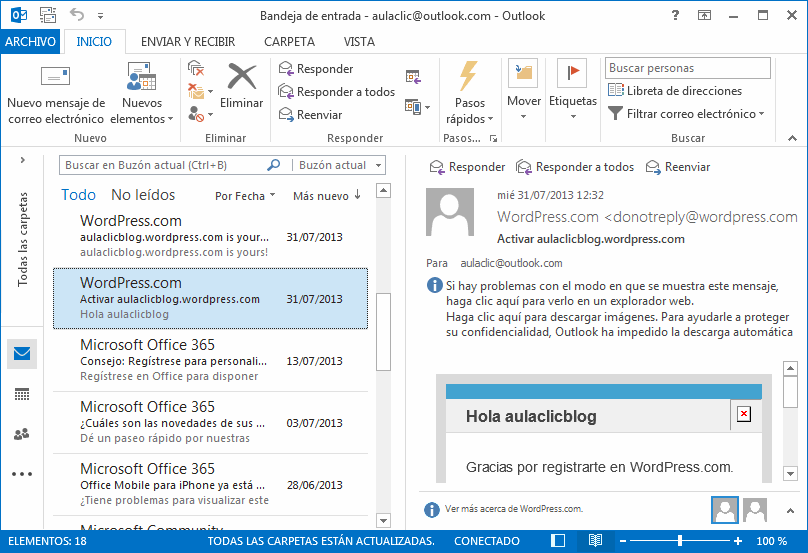Click the Help question mark icon
The height and width of the screenshot is (553, 808).
pos(675,15)
